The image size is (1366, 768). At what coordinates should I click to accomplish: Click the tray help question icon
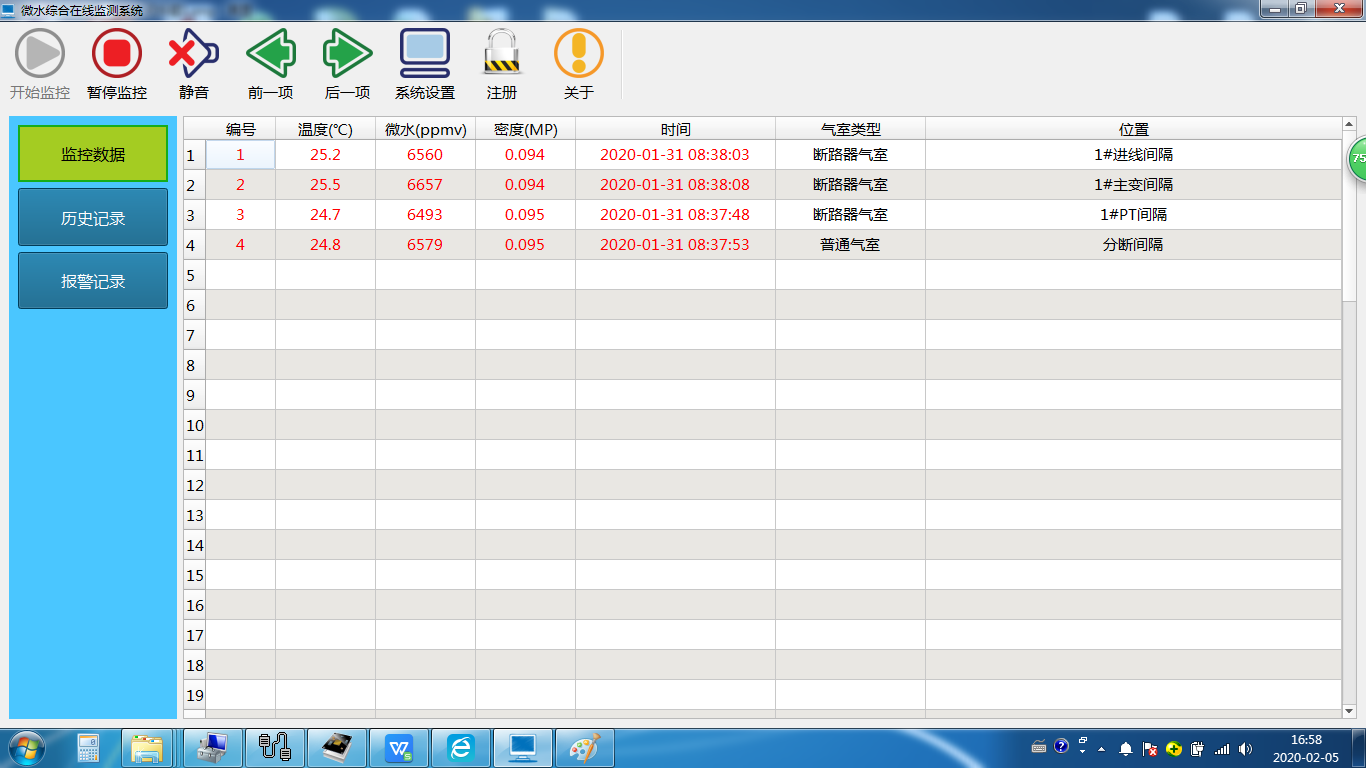pos(1061,747)
